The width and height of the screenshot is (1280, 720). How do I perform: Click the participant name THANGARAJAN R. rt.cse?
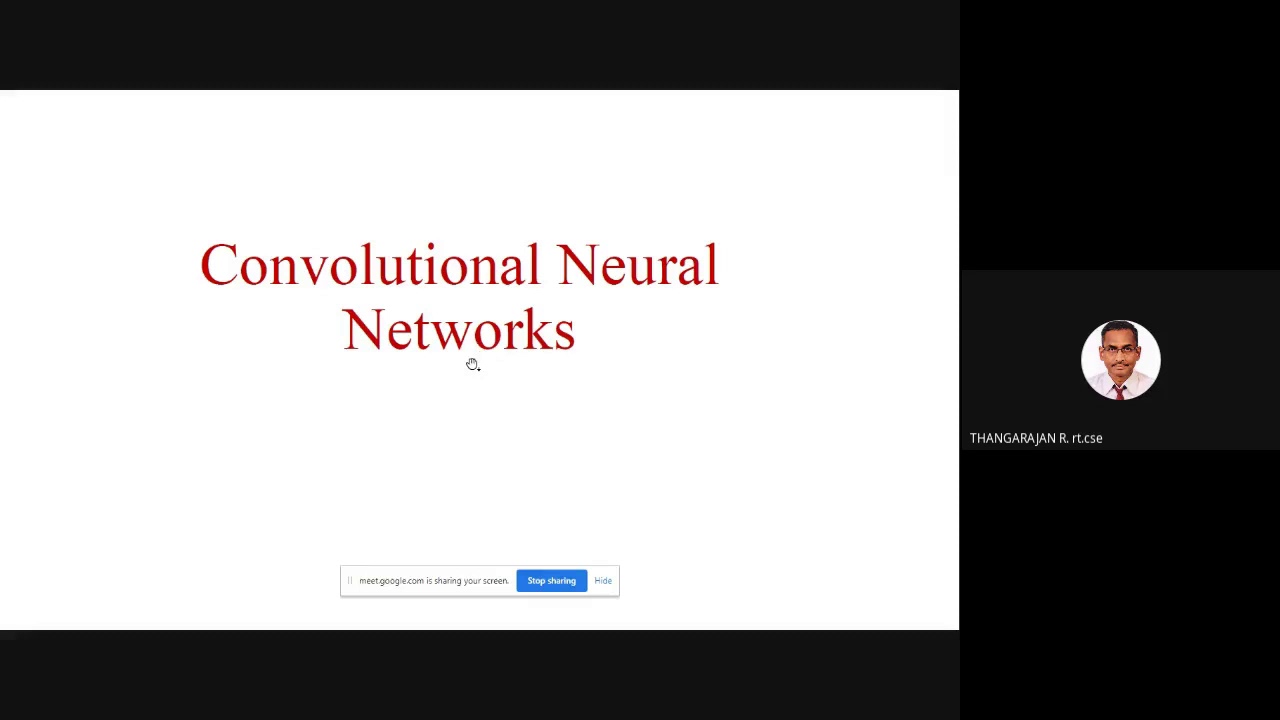point(1036,438)
